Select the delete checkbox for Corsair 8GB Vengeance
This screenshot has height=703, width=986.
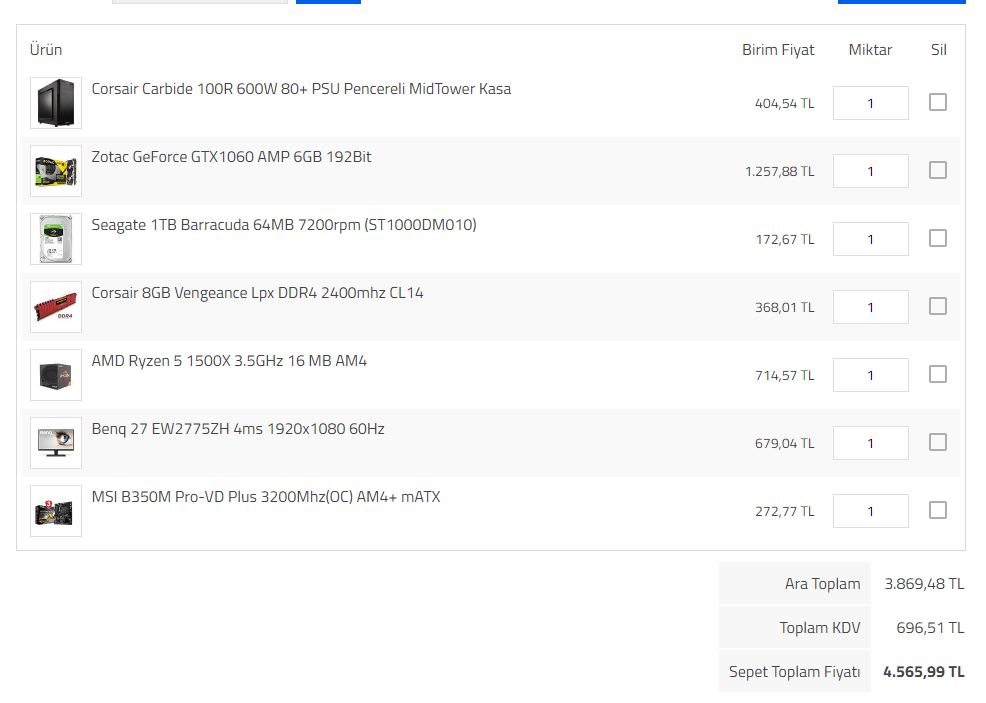pyautogui.click(x=938, y=306)
